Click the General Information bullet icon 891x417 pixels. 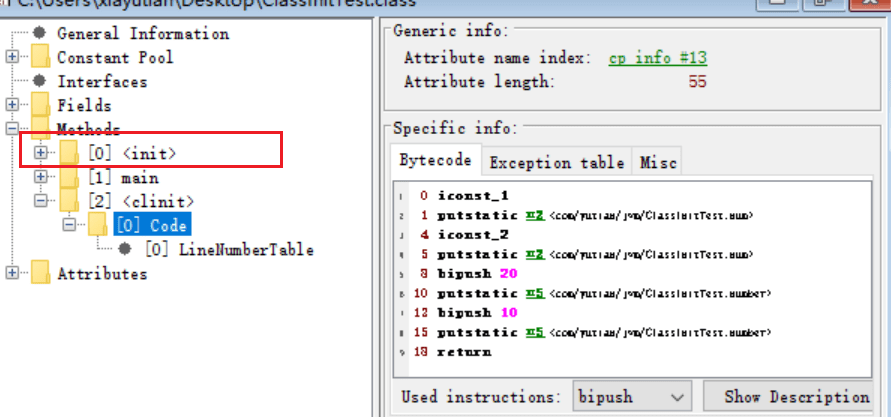tap(40, 33)
